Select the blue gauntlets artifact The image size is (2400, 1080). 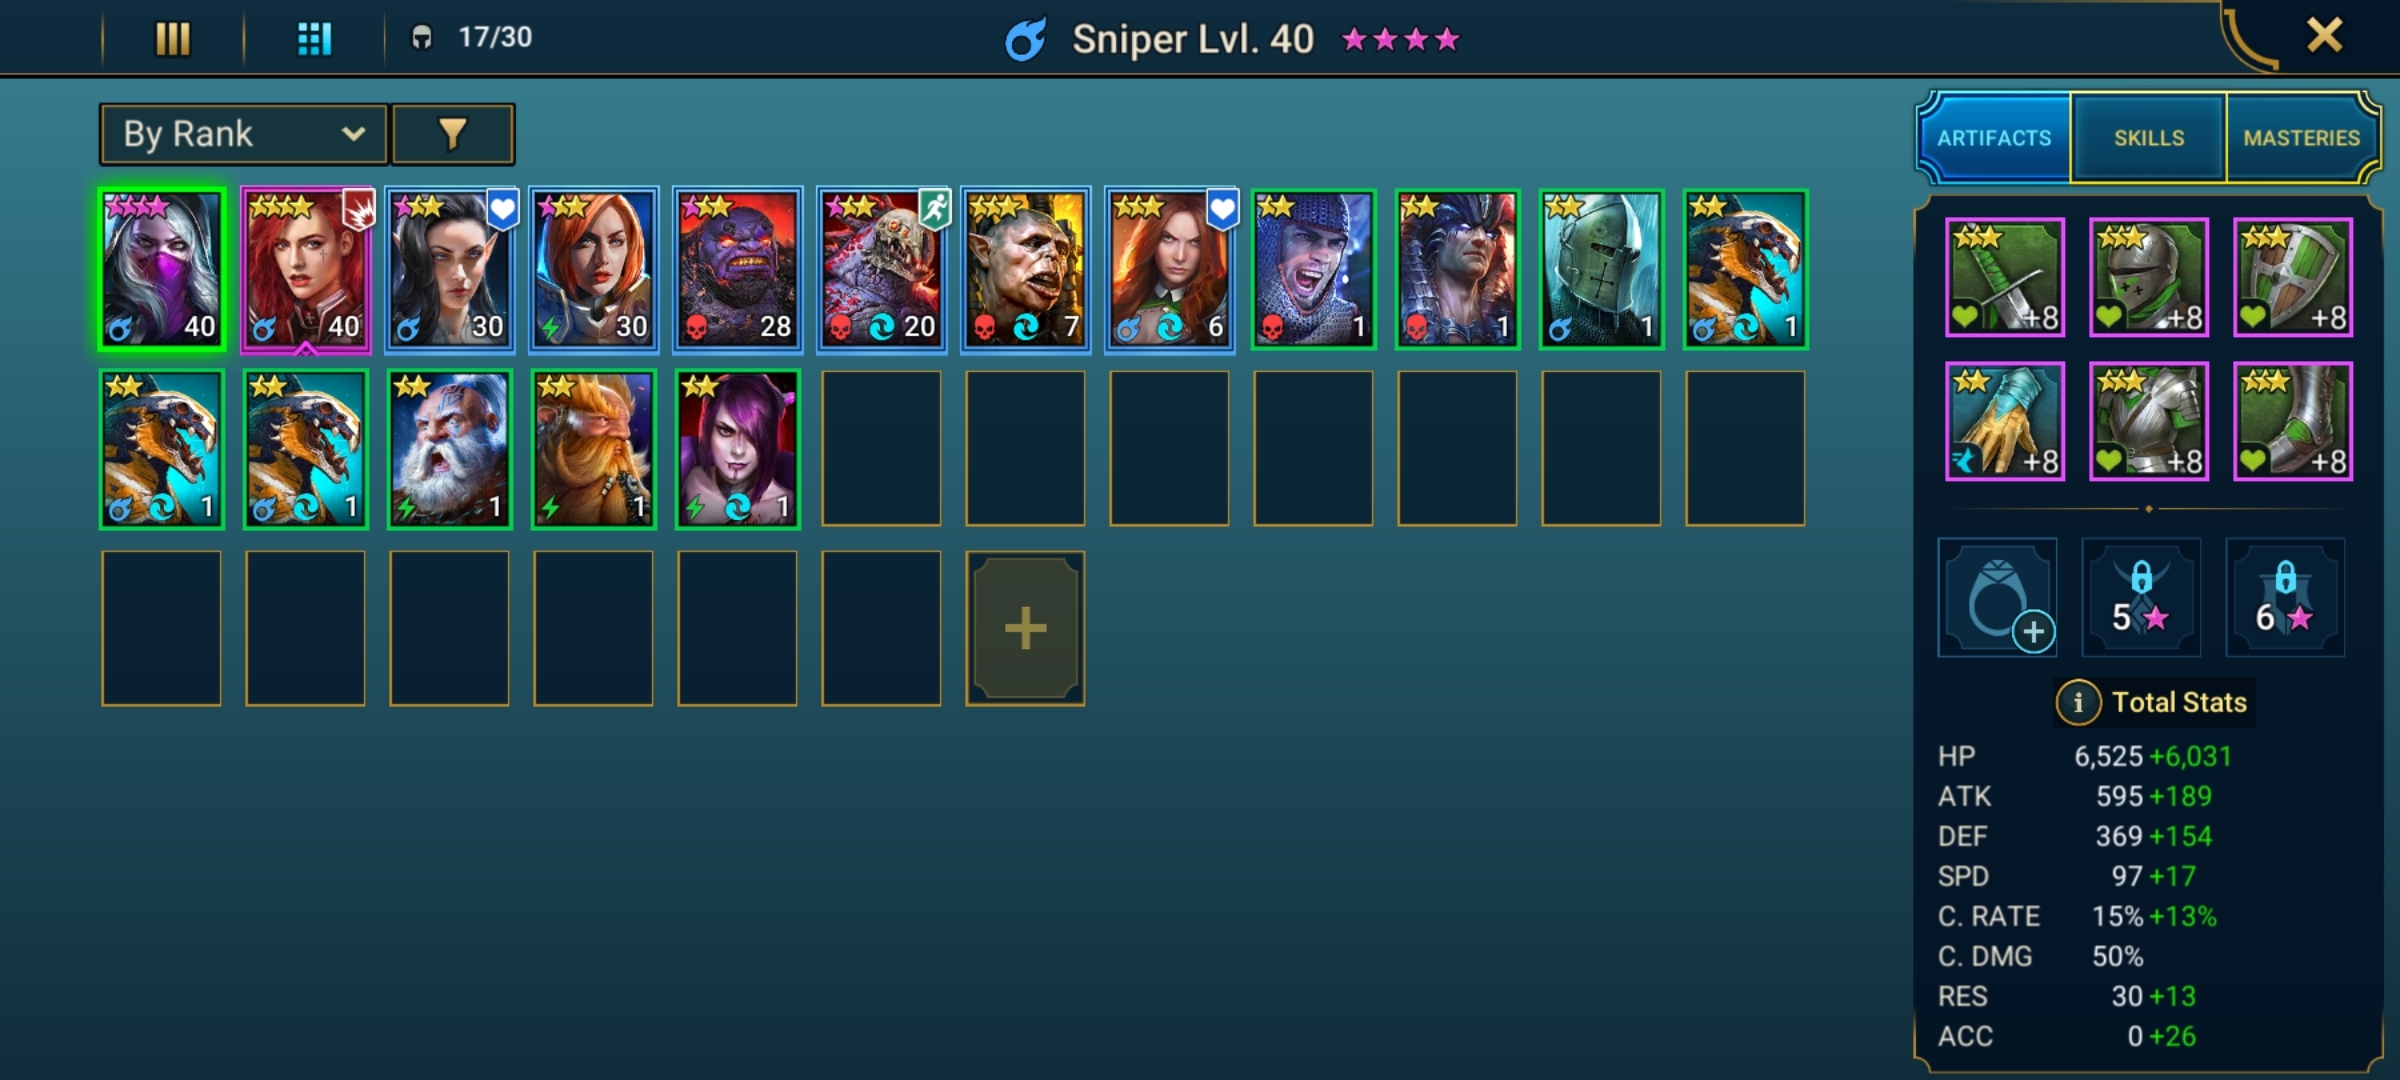pyautogui.click(x=2005, y=421)
